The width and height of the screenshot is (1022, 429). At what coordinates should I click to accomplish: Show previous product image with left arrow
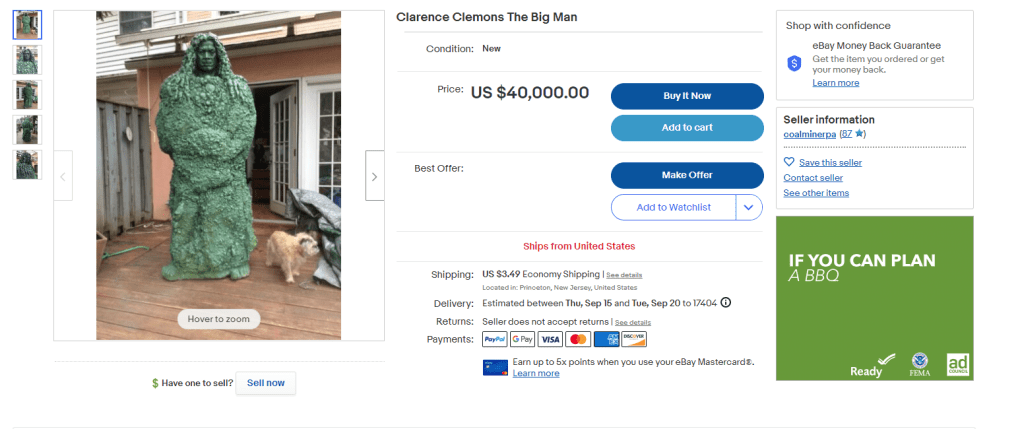63,176
